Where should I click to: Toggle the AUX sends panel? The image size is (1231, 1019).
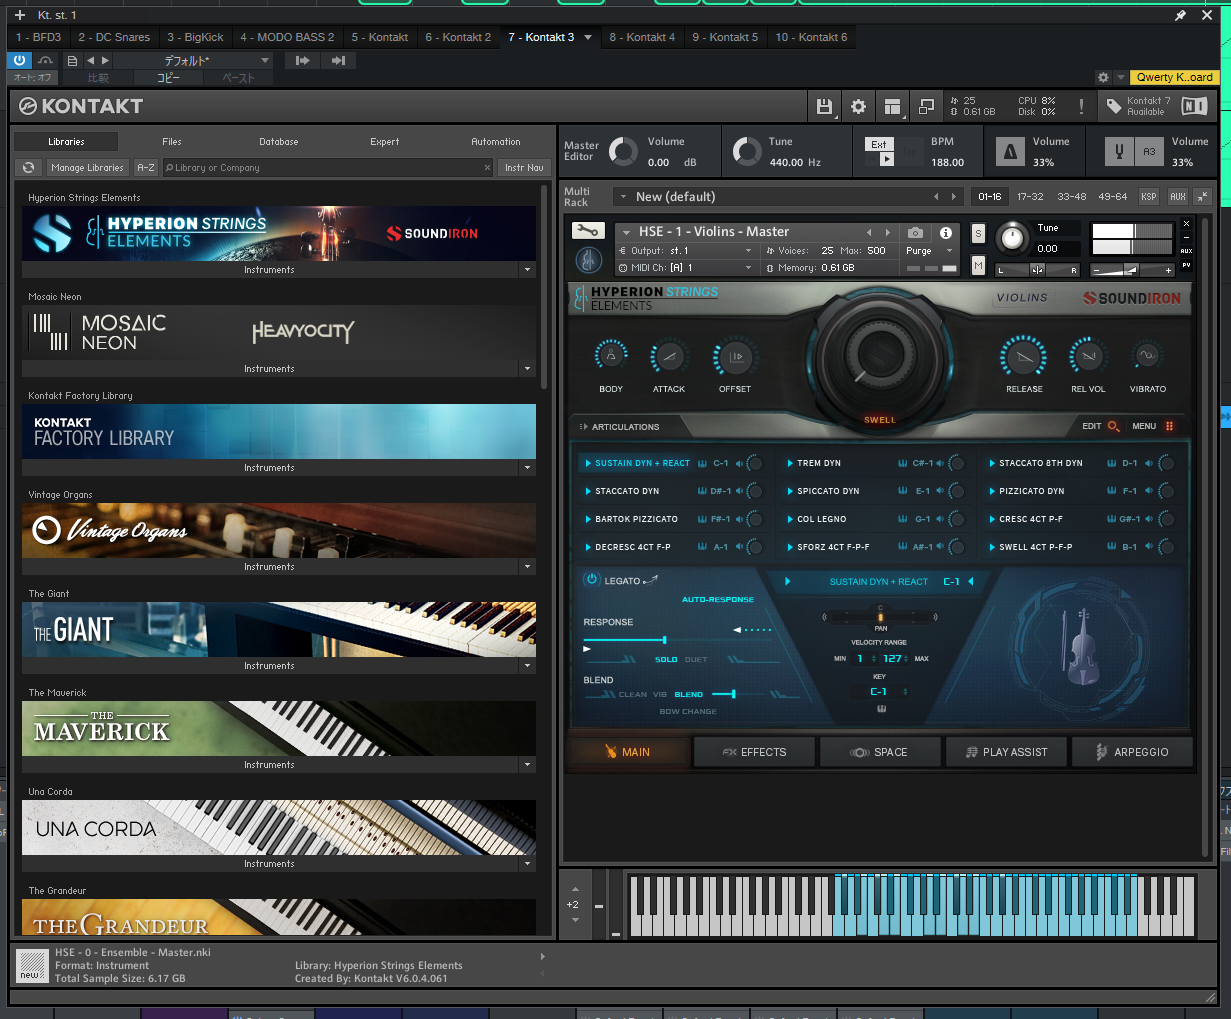(1178, 197)
